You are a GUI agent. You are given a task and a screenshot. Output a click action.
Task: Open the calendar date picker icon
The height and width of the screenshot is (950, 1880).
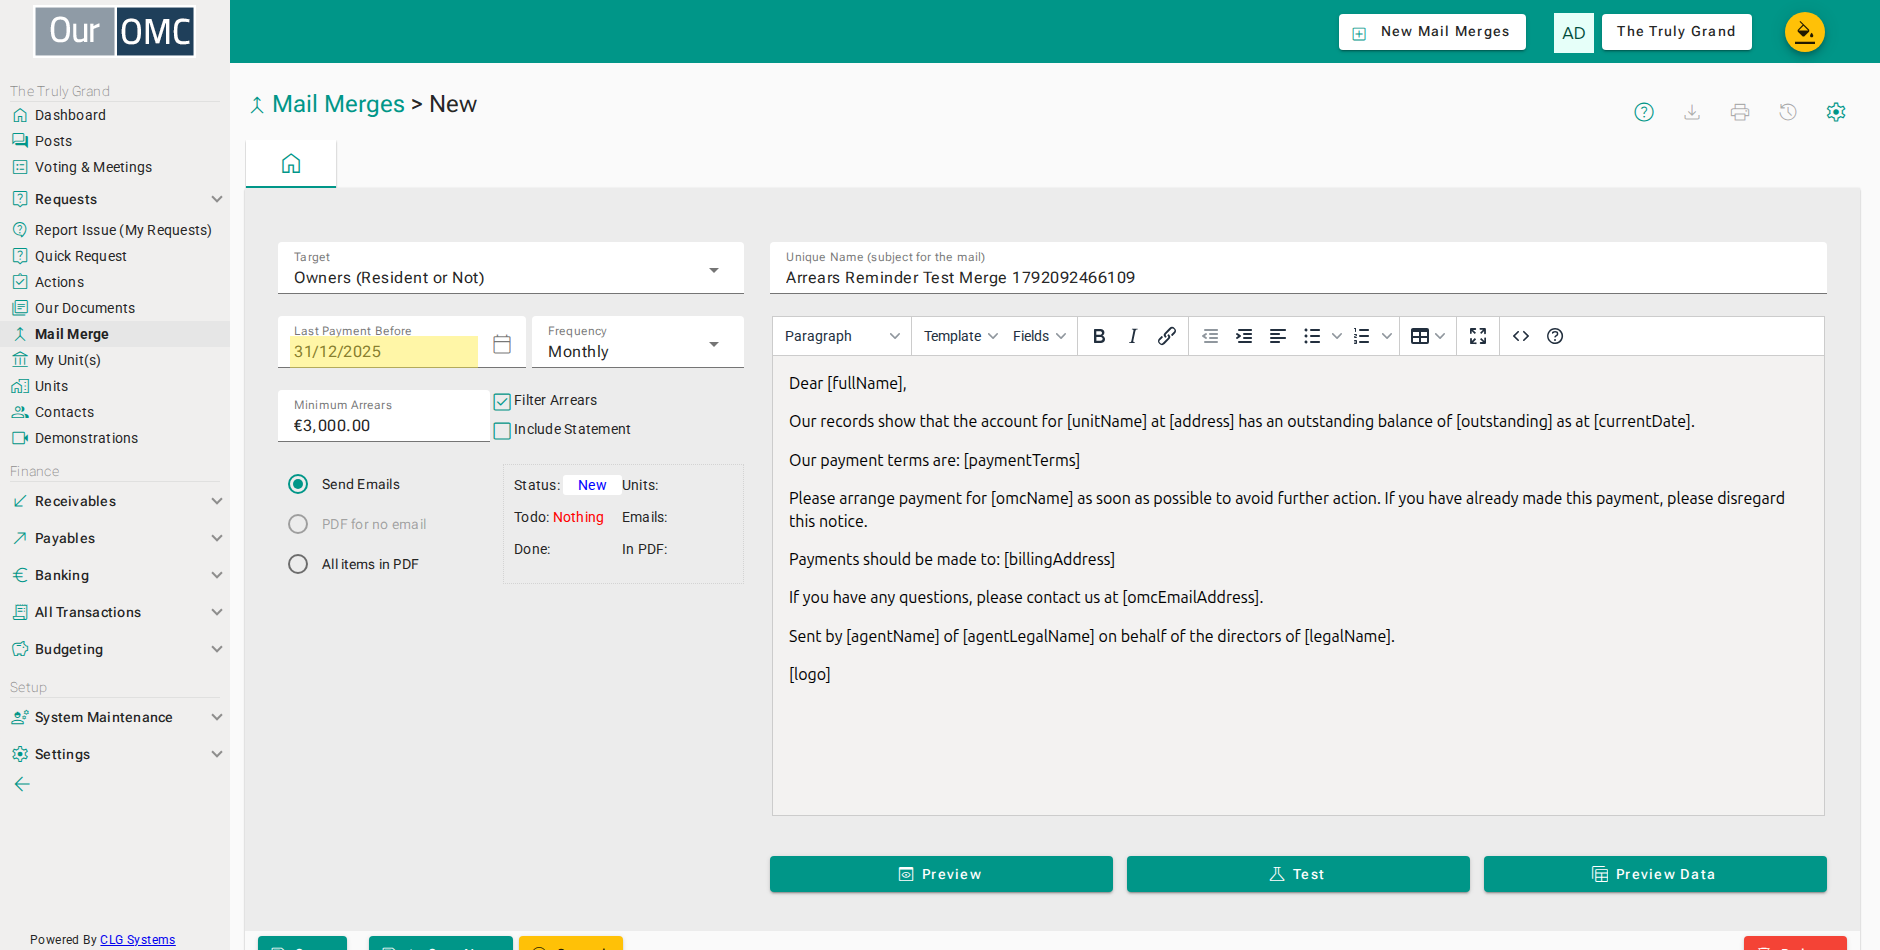click(502, 344)
